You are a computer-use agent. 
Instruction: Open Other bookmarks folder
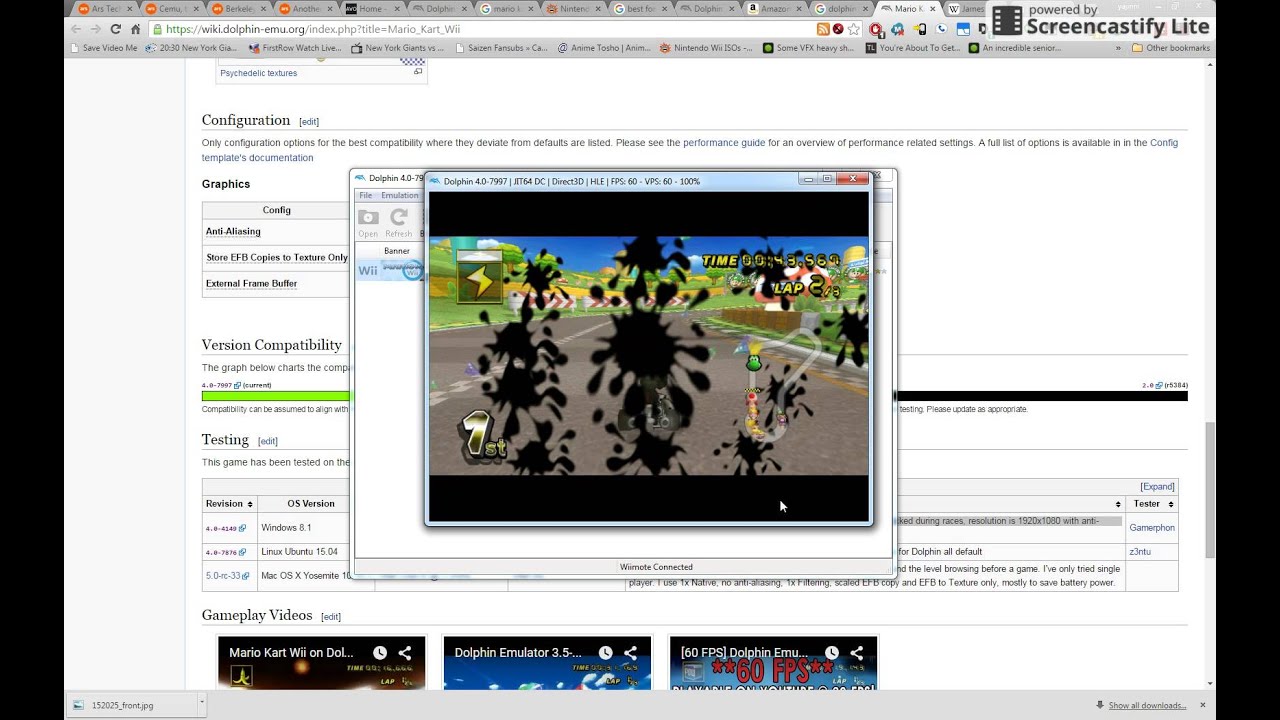(1170, 48)
